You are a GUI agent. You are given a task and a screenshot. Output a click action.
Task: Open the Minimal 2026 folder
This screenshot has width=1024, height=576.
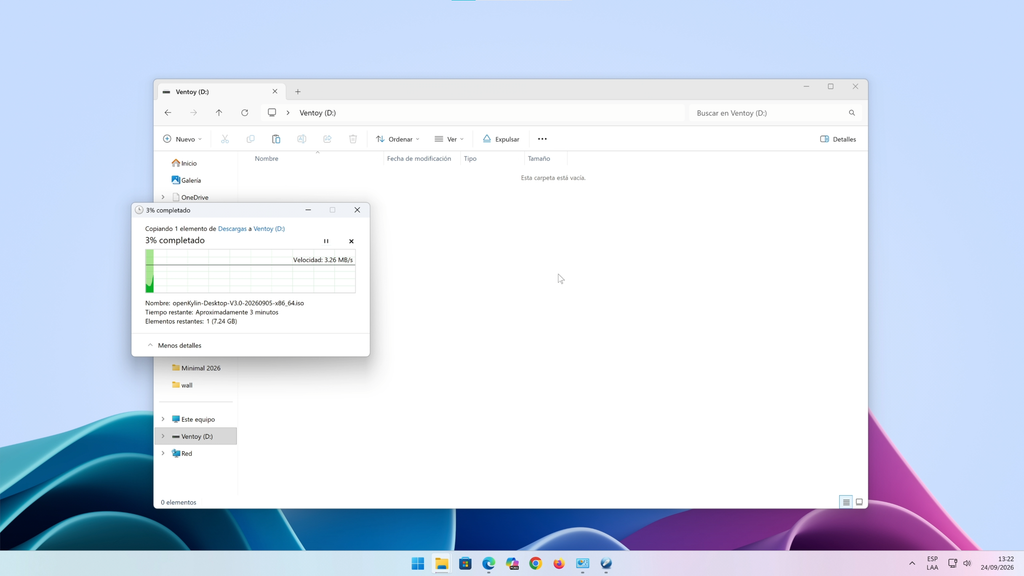196,368
